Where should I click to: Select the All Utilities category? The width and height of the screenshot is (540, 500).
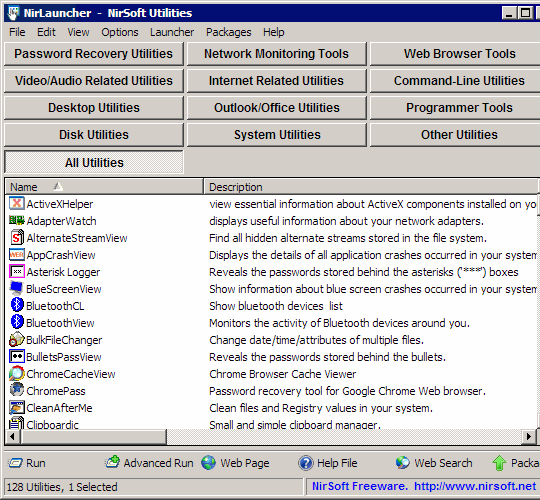click(x=94, y=162)
